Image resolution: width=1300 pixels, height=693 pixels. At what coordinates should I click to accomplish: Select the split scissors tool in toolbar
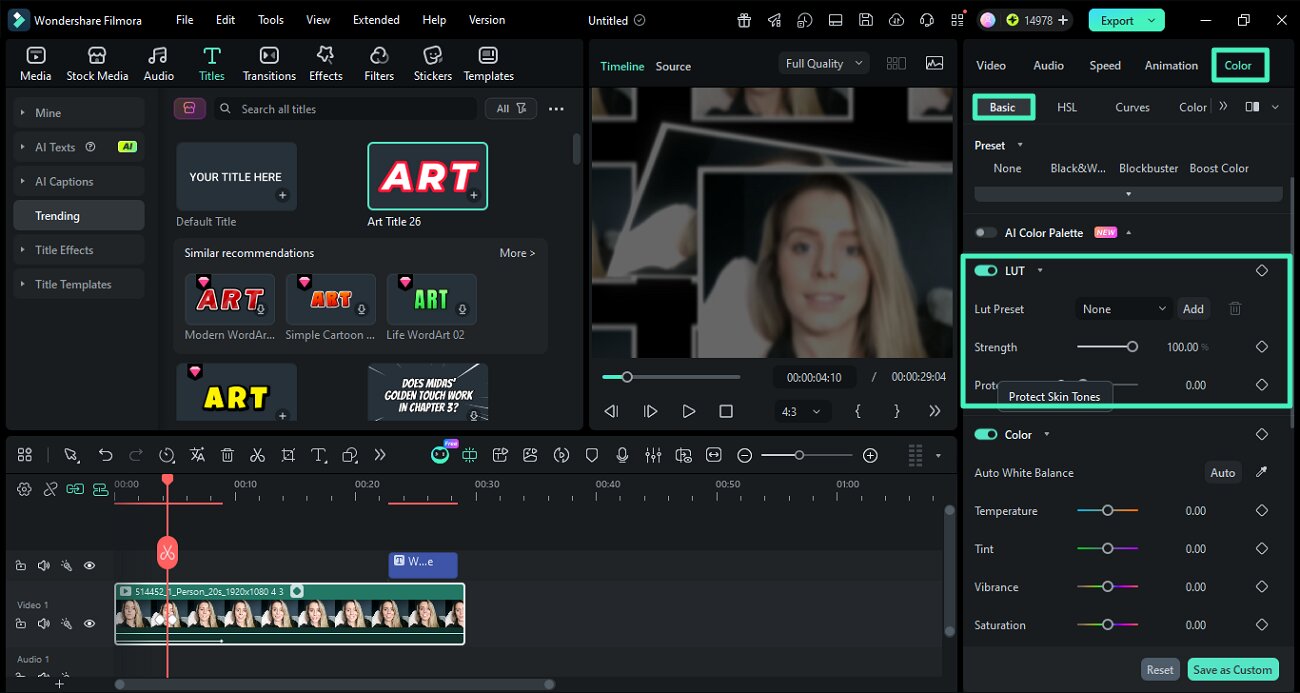[x=257, y=455]
